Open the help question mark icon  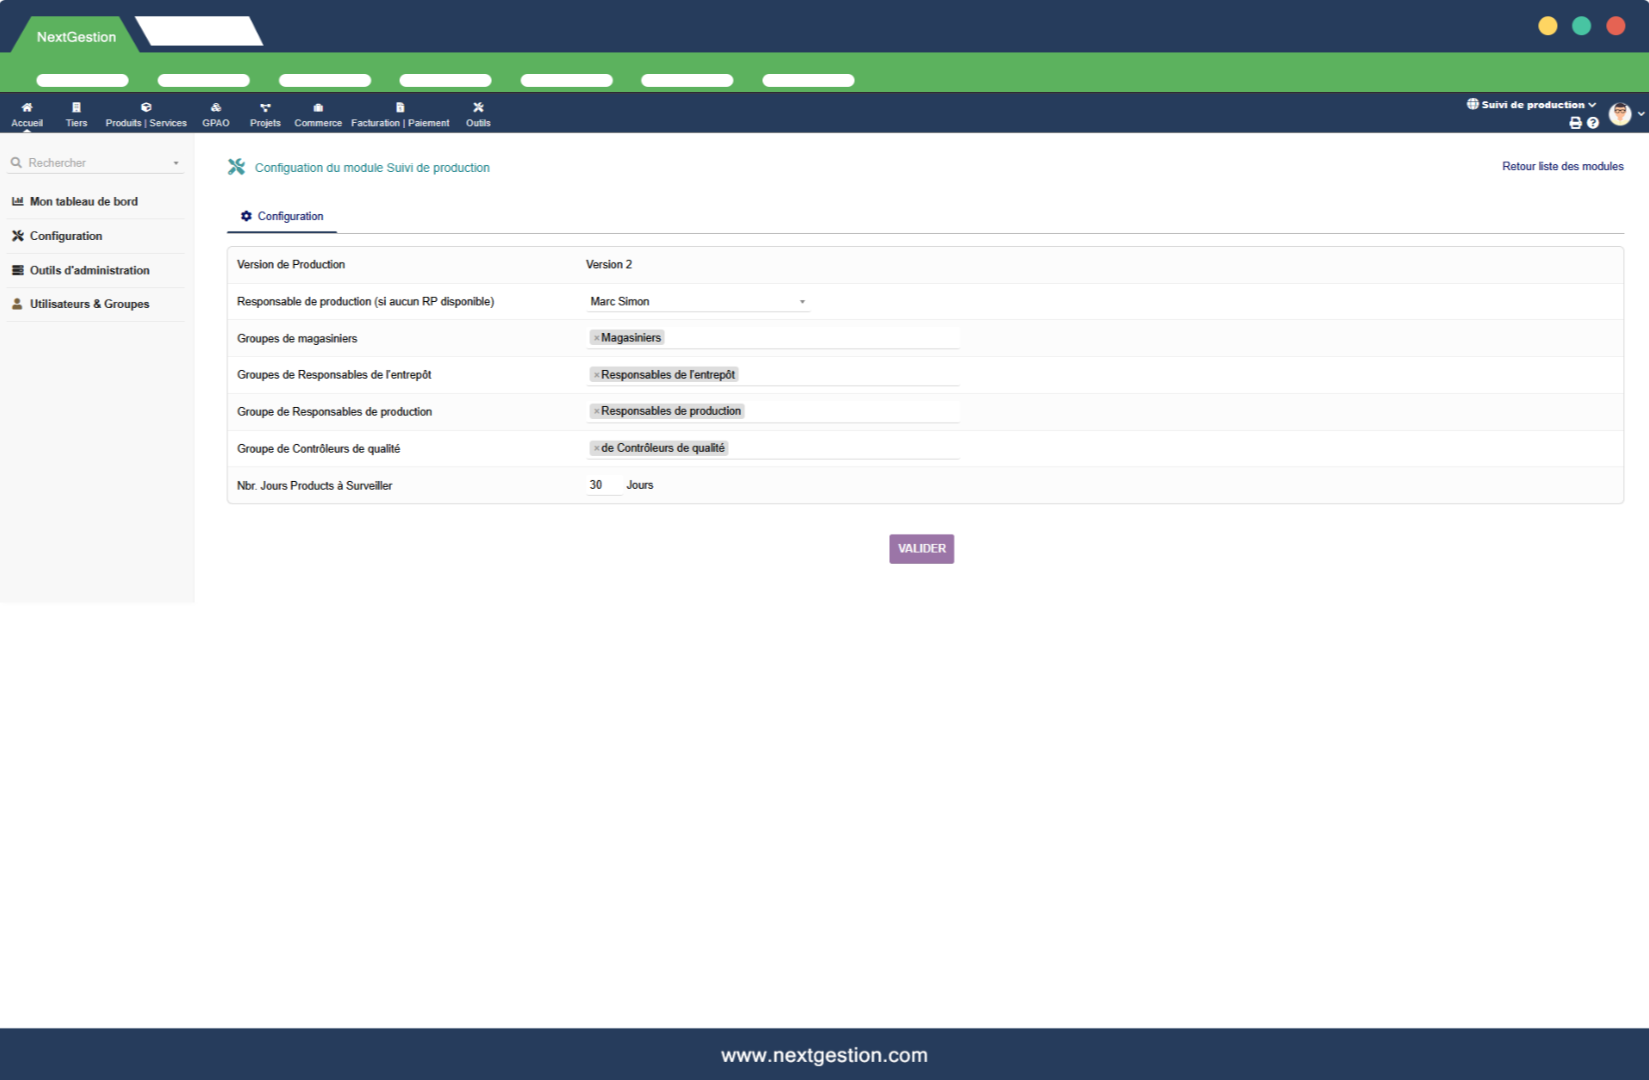pyautogui.click(x=1593, y=123)
